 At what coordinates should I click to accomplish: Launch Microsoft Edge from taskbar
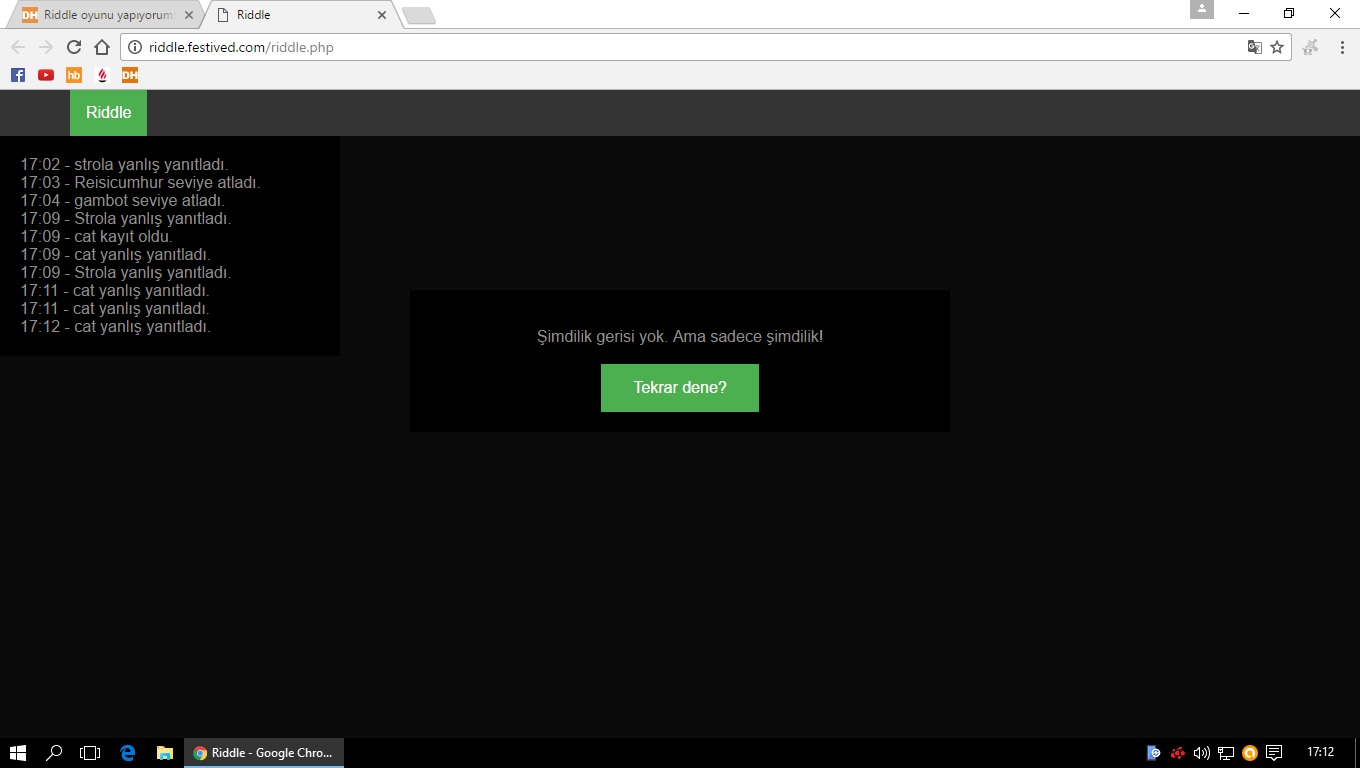click(x=128, y=753)
